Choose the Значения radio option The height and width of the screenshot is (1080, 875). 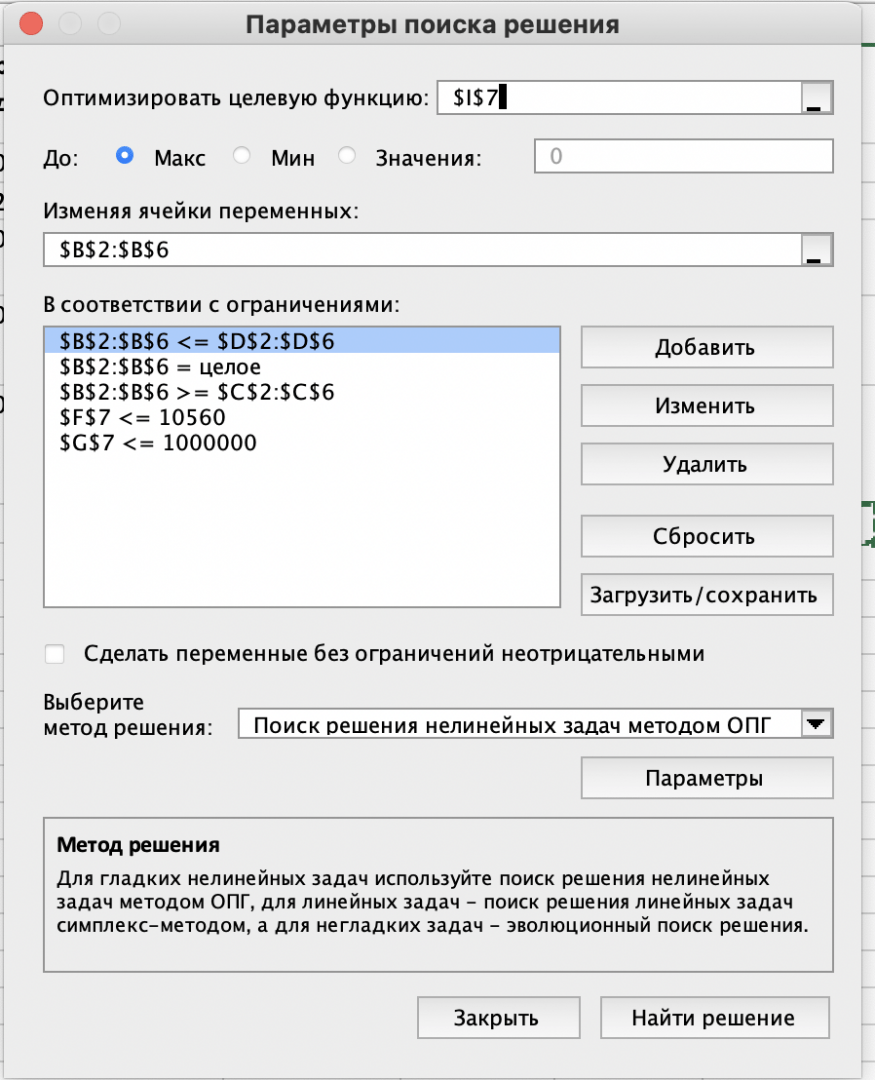point(347,157)
